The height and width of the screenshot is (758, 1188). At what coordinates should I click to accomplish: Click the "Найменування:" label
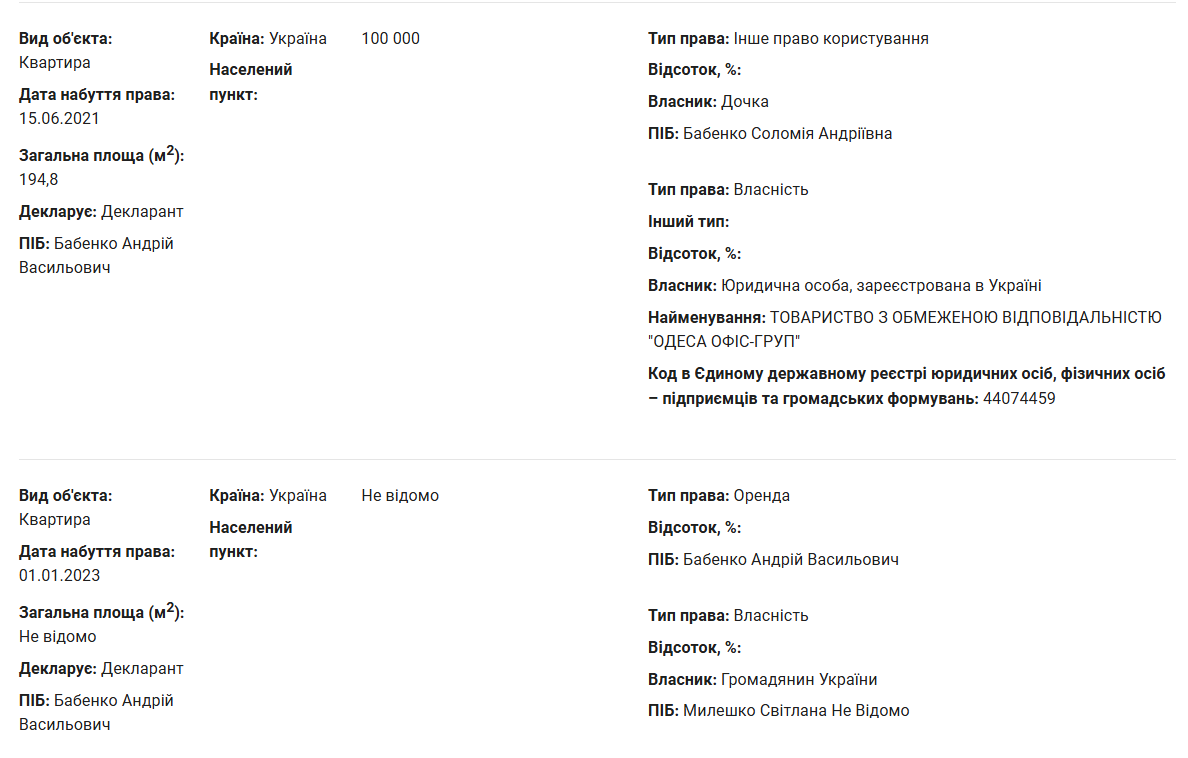(707, 318)
